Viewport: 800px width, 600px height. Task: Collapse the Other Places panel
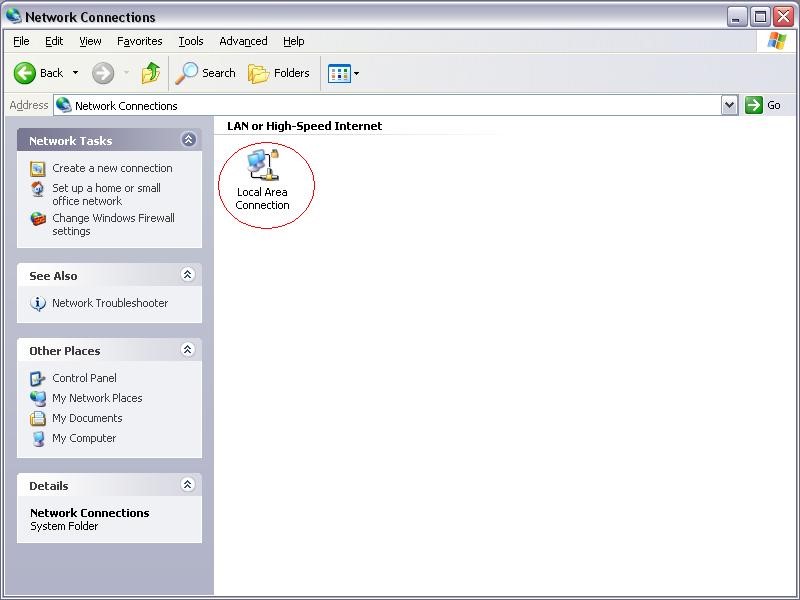(x=188, y=350)
